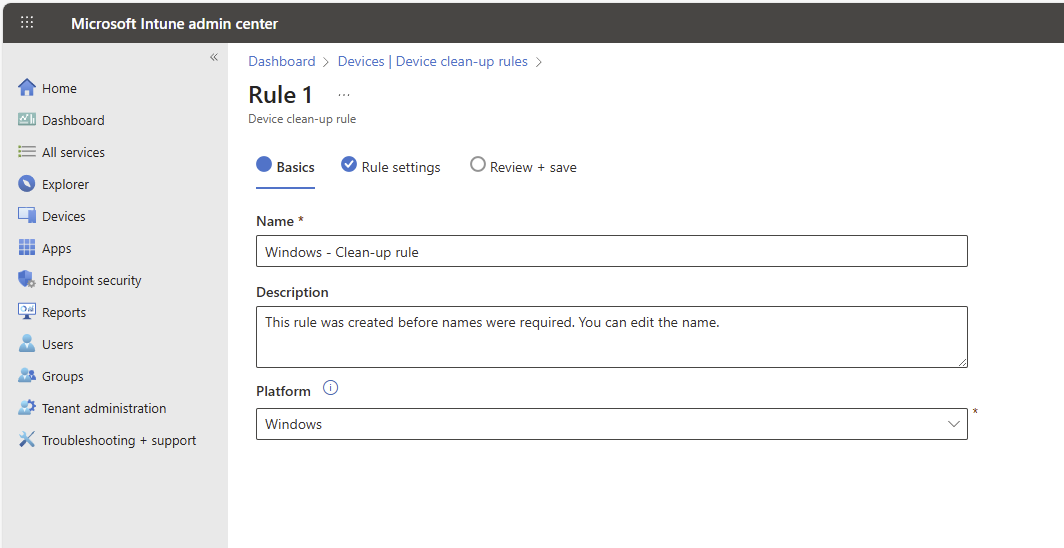Click the Troubleshooting tools icon
This screenshot has height=548, width=1064.
point(26,439)
